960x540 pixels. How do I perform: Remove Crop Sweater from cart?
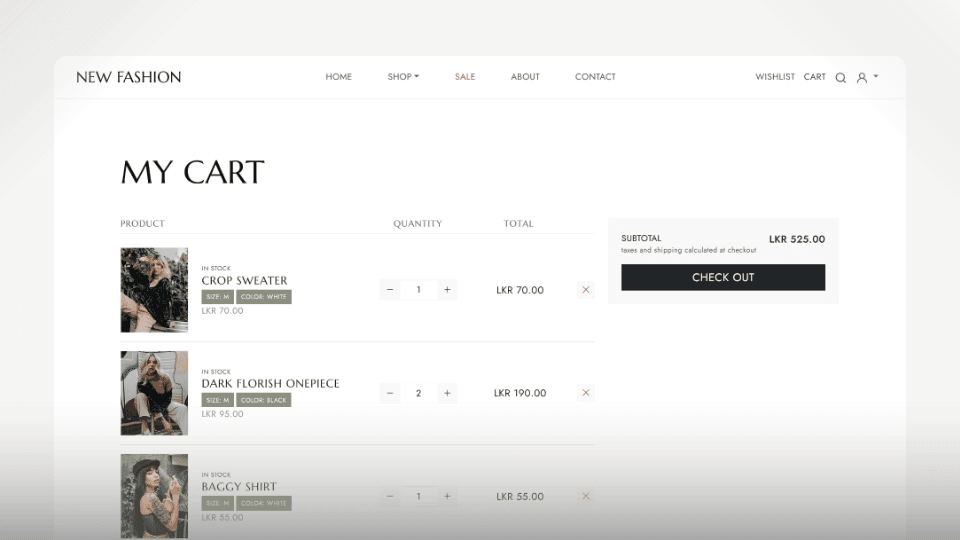pyautogui.click(x=586, y=290)
